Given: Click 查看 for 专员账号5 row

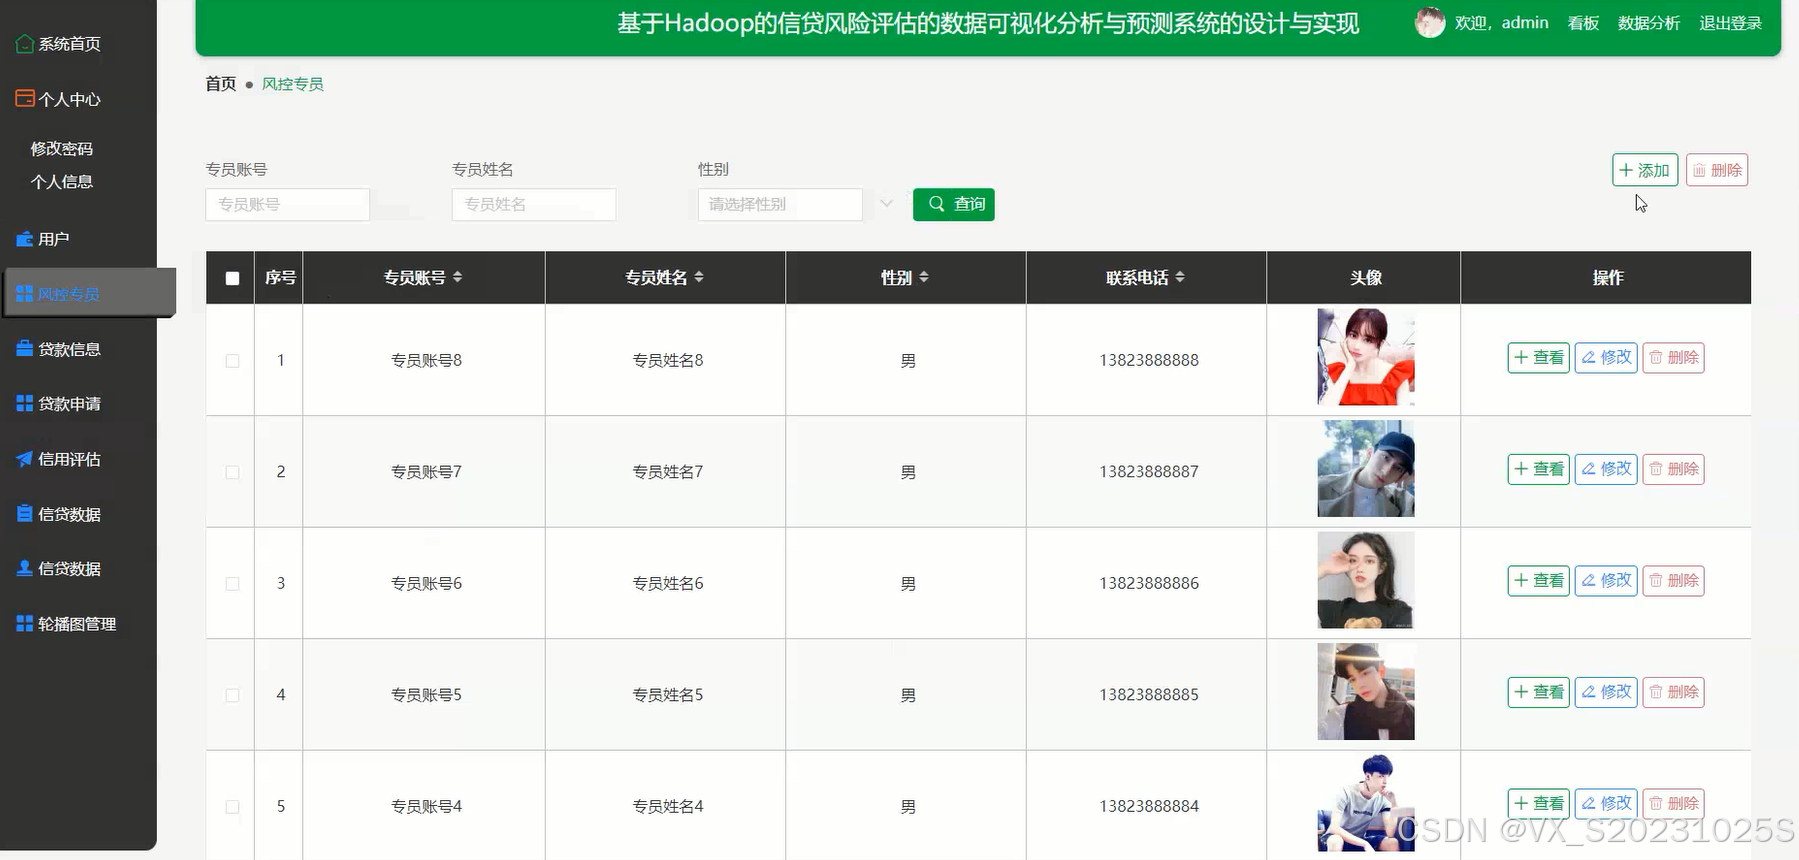Looking at the screenshot, I should (1539, 692).
